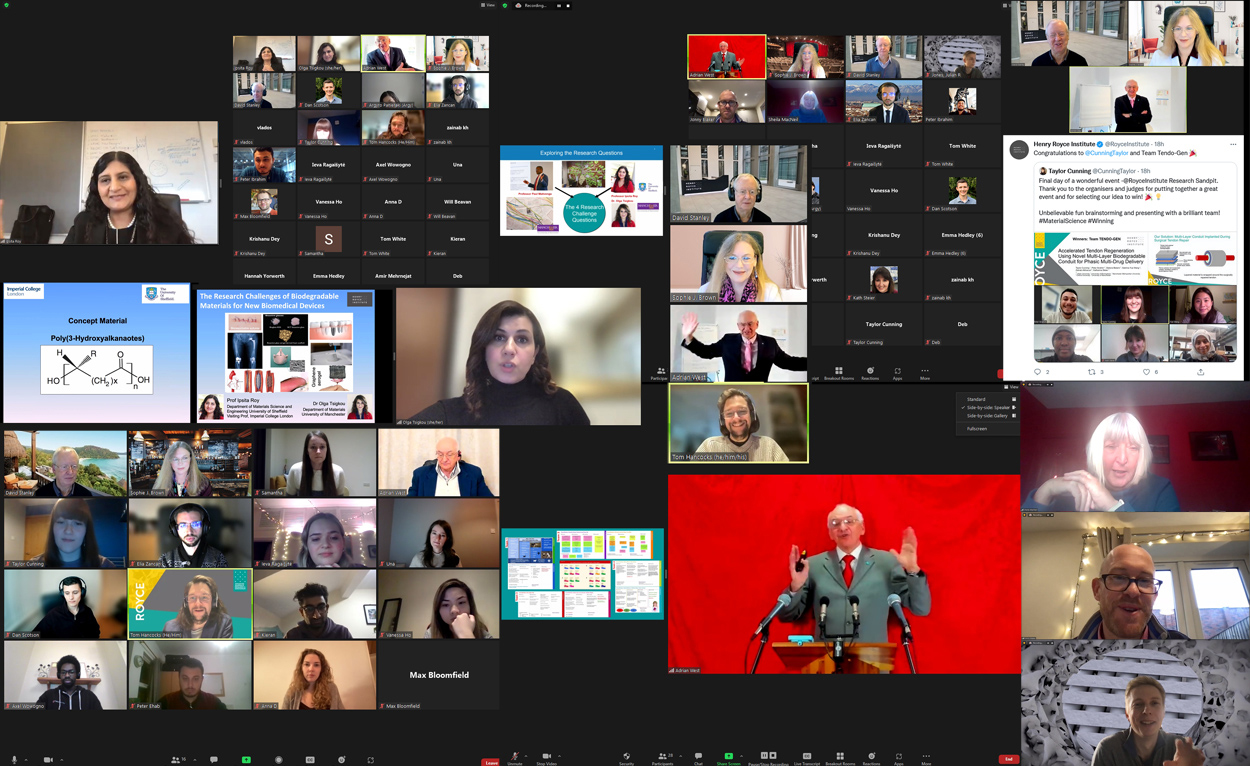Open the Security shield icon
1250x766 pixels.
coord(626,757)
